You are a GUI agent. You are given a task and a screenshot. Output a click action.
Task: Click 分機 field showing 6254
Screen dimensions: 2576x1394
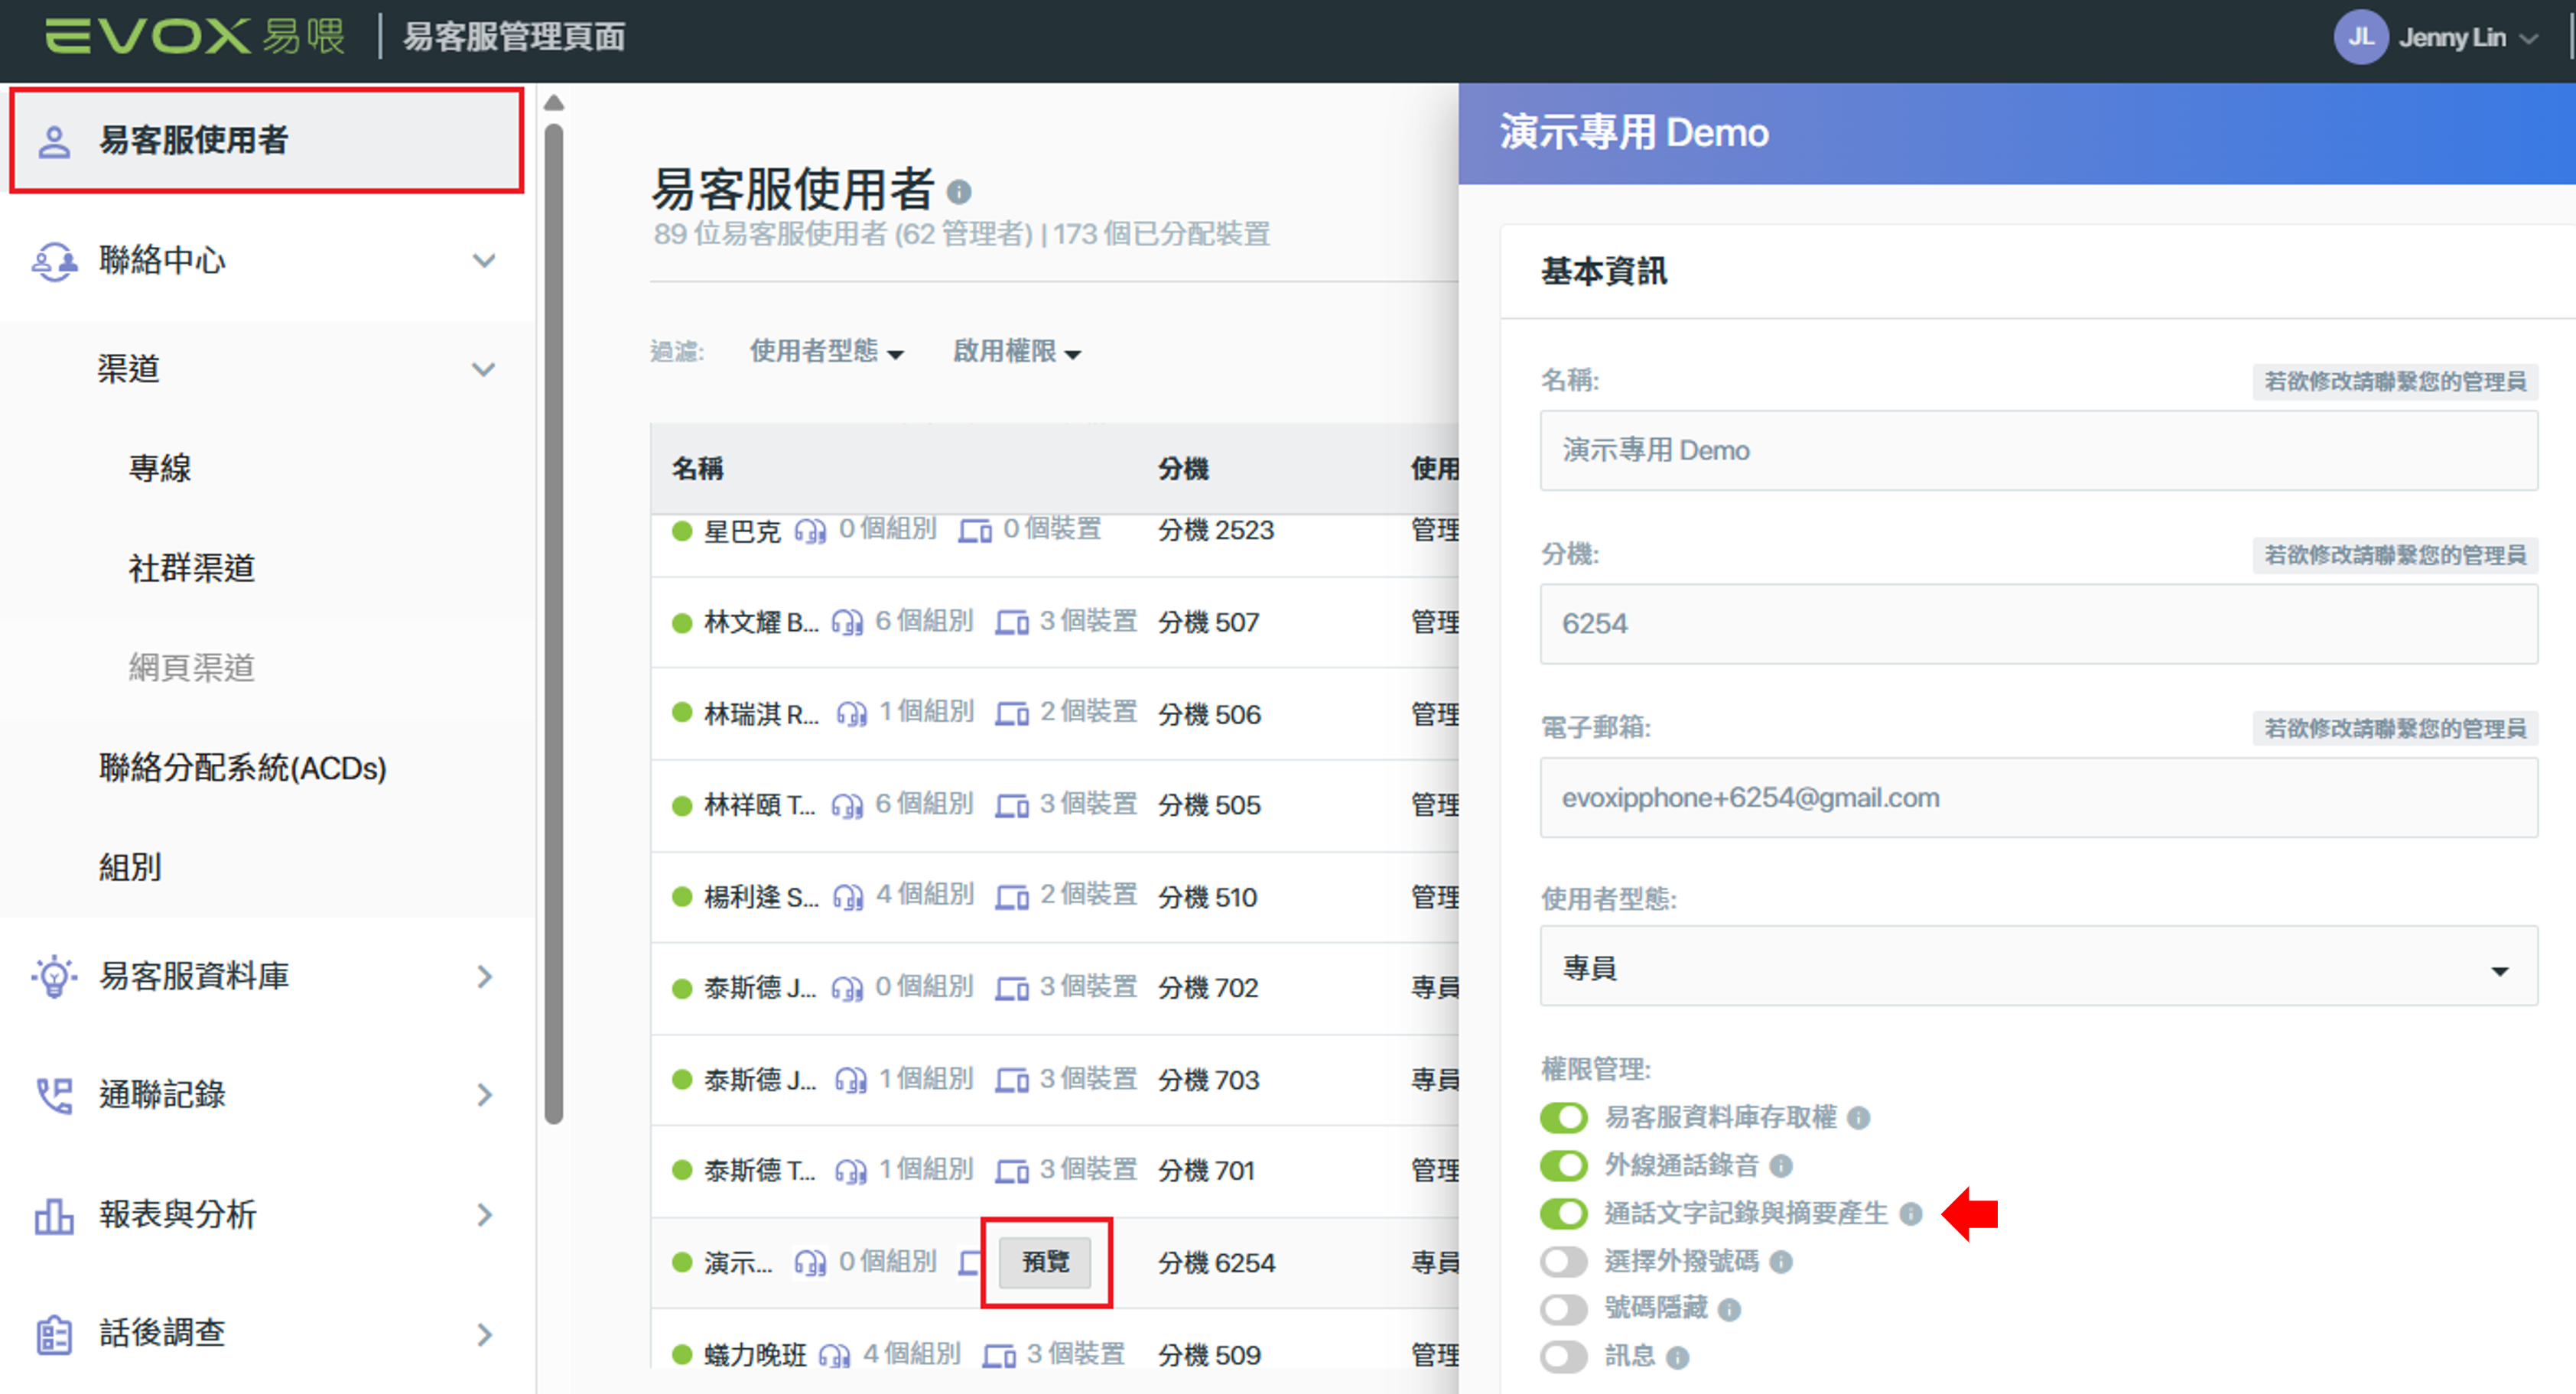(x=2038, y=624)
